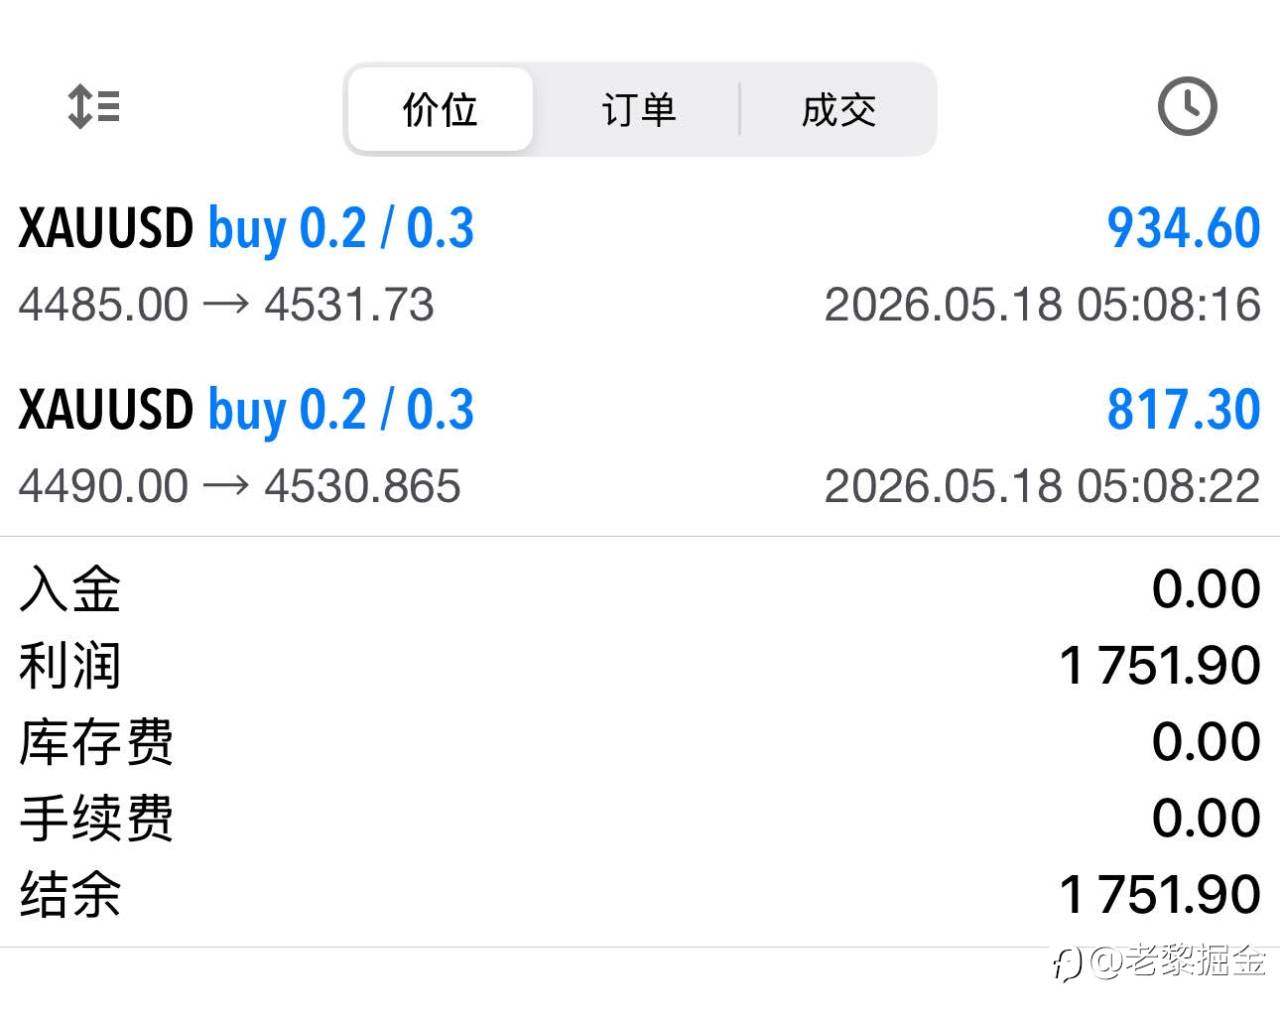Switch to the 订单 tab

point(639,109)
